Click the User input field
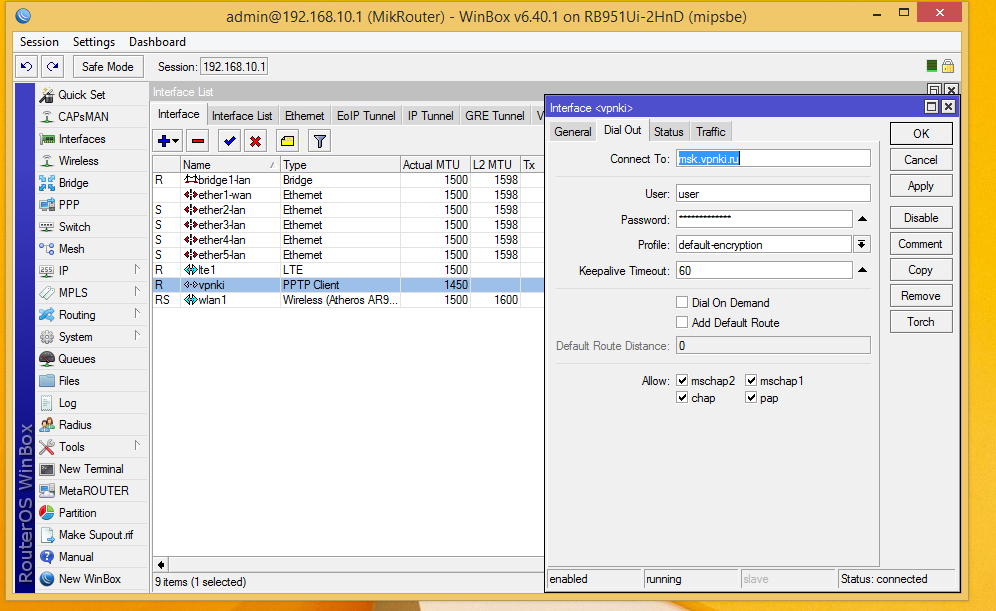The width and height of the screenshot is (996, 611). point(773,194)
